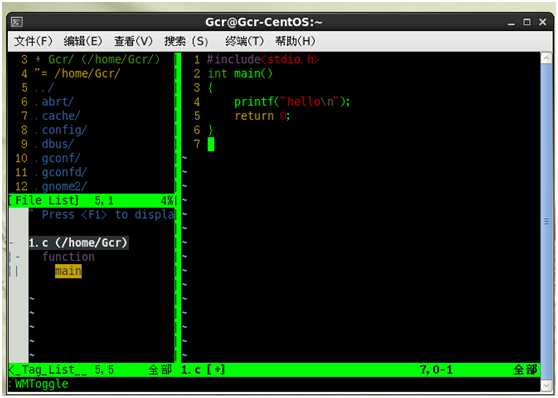
Task: Click the function group in tag list
Action: point(68,257)
